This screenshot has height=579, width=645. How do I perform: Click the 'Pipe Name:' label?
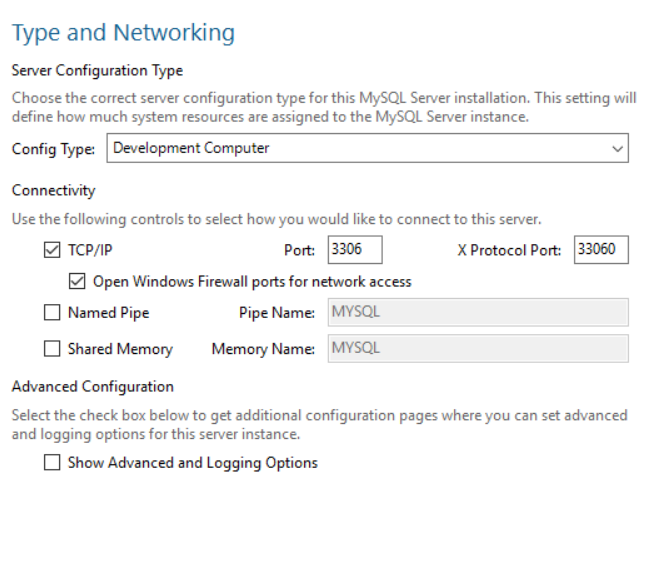coord(277,313)
